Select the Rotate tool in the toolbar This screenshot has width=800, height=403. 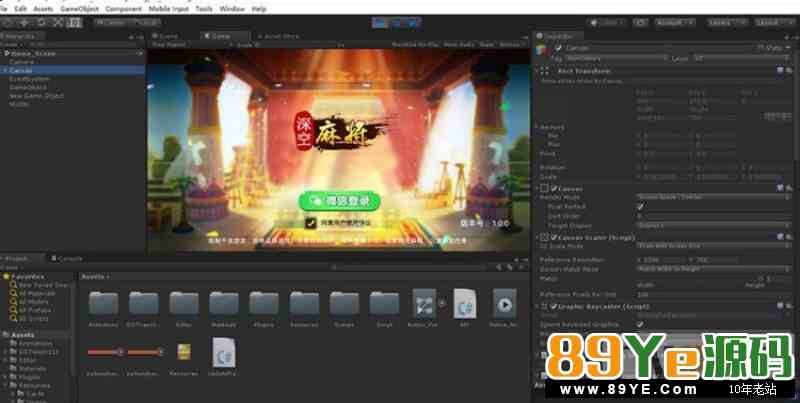click(x=42, y=22)
